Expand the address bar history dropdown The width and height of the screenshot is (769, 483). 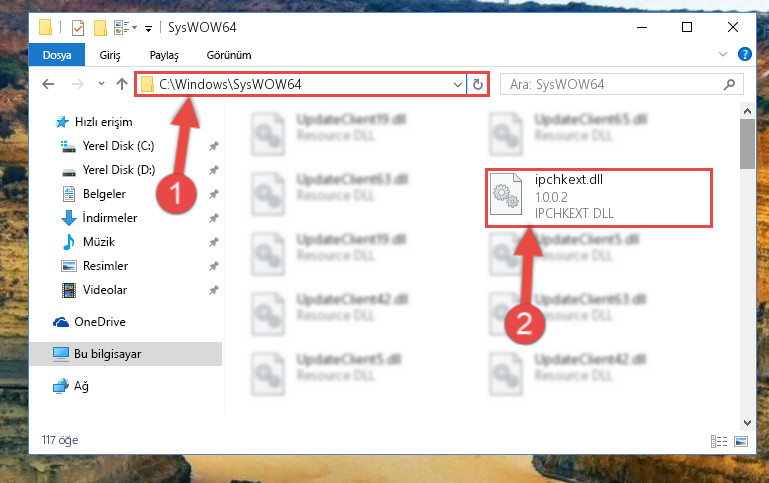point(458,84)
